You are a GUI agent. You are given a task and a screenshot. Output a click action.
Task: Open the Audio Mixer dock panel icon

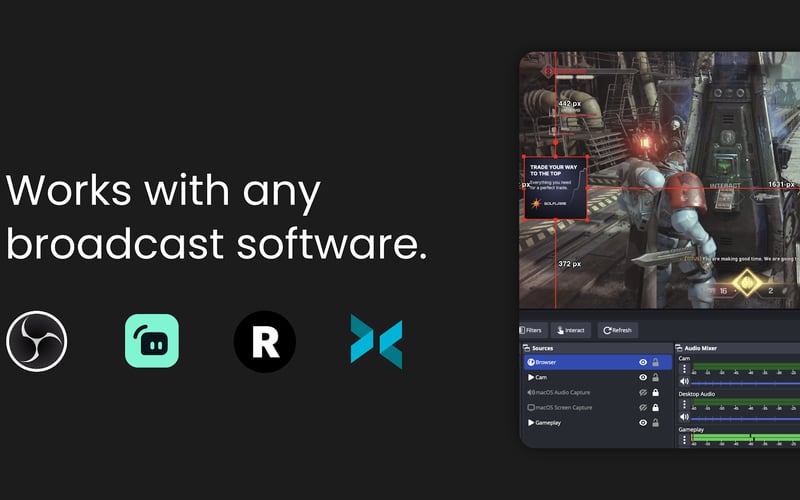coord(679,348)
